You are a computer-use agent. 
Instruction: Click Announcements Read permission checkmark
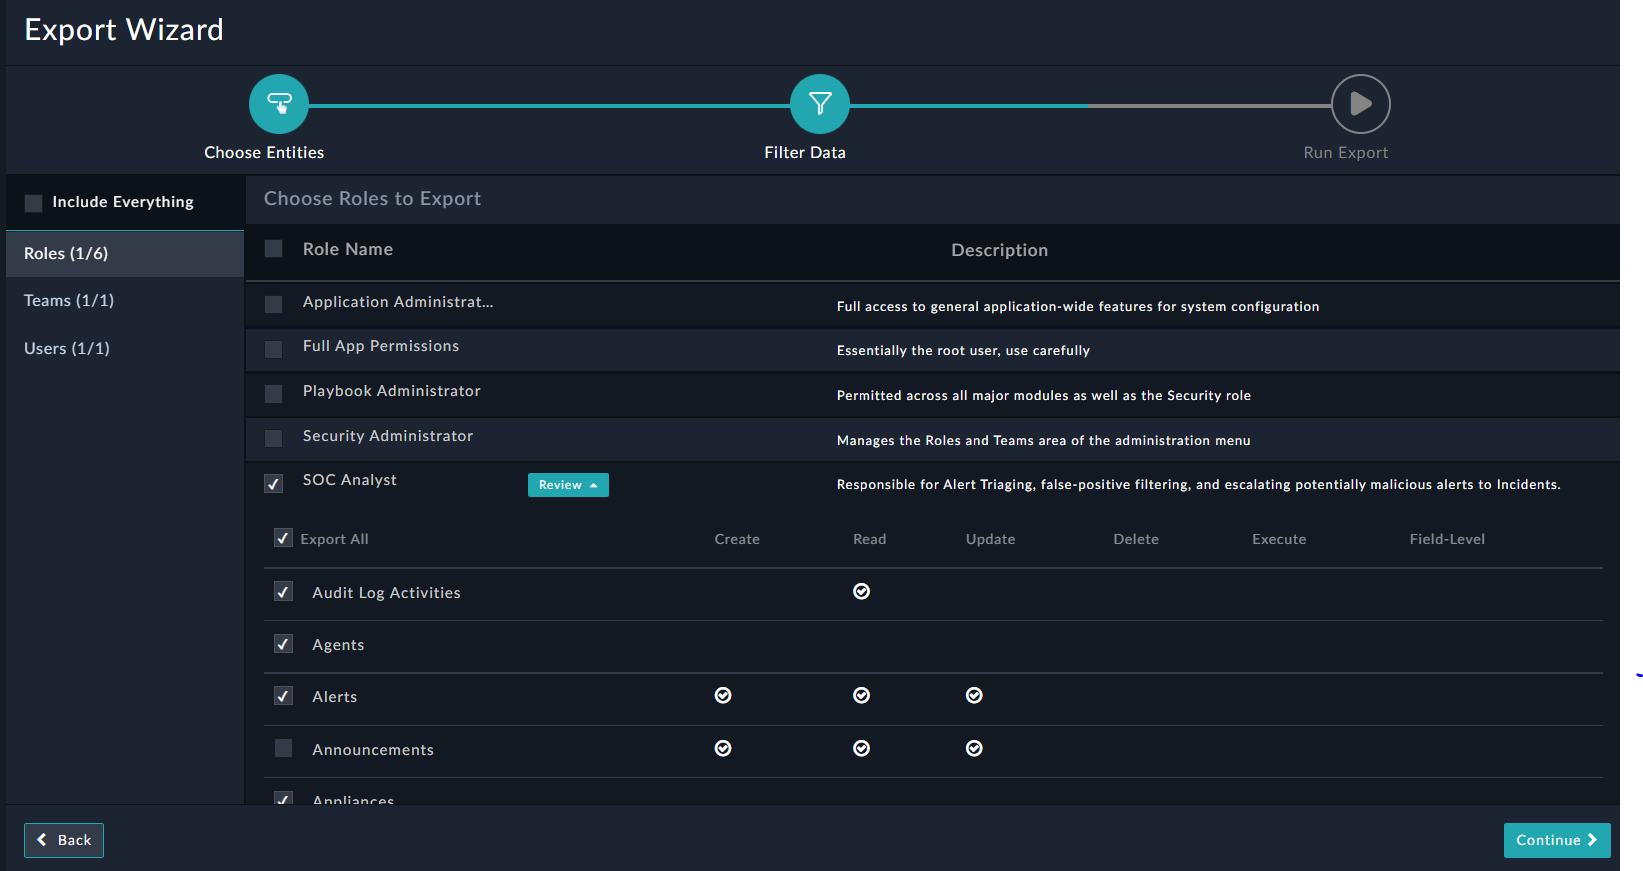[x=861, y=748]
